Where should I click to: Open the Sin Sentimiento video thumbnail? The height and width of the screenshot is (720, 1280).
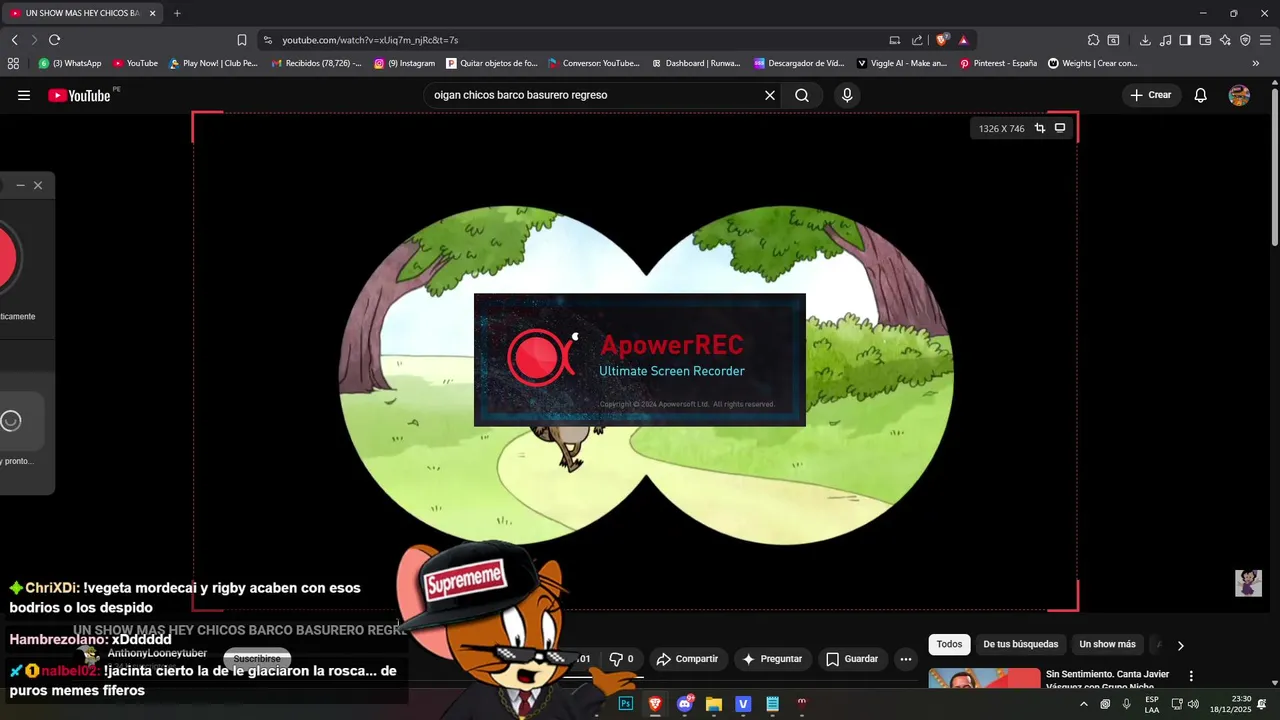pos(984,678)
